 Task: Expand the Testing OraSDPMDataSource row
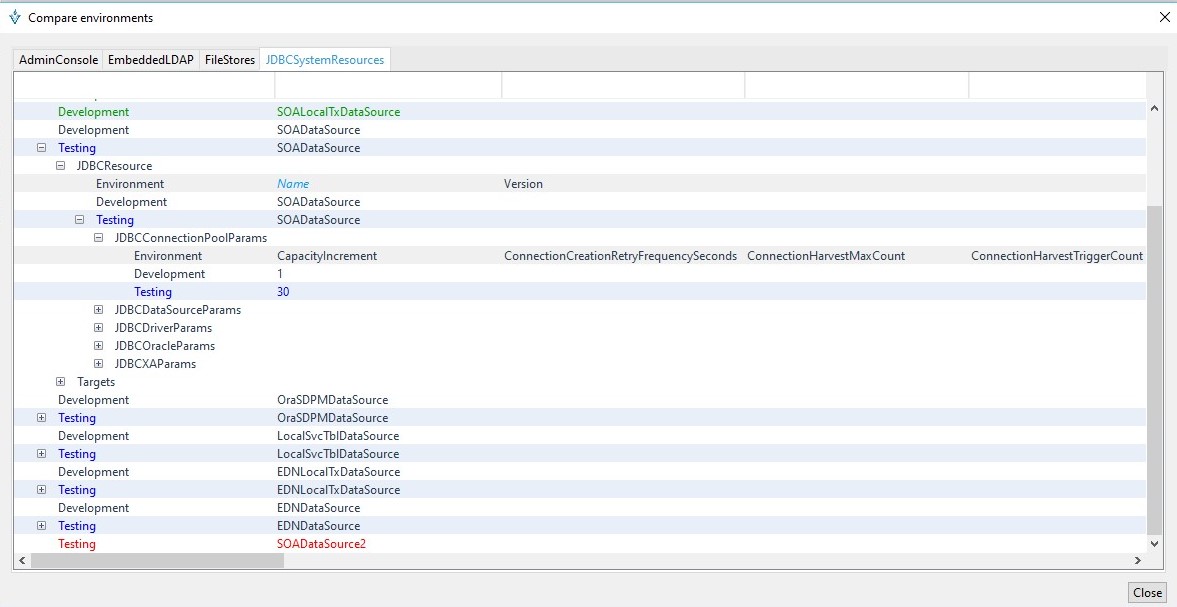point(41,418)
